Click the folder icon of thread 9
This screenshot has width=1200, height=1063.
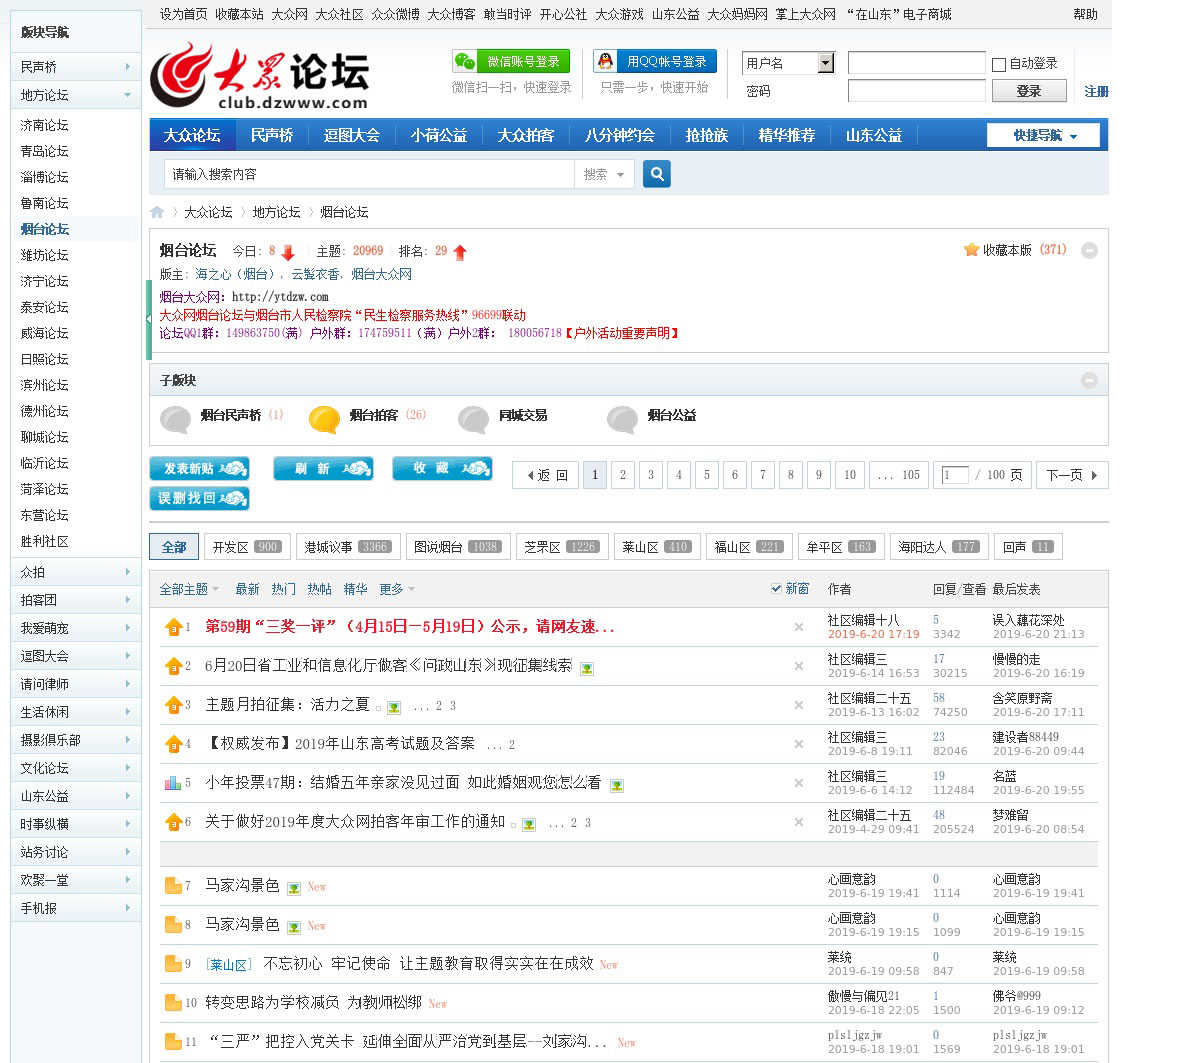(173, 964)
